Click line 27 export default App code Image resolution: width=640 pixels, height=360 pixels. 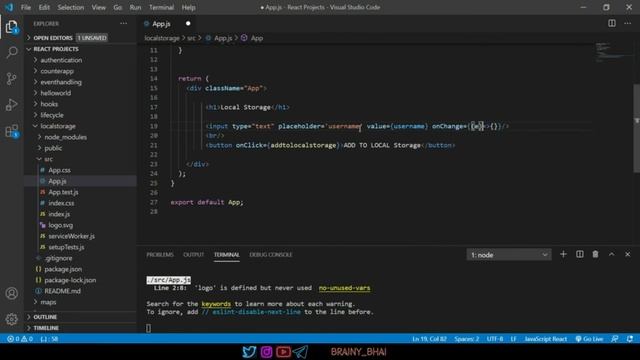pos(207,202)
